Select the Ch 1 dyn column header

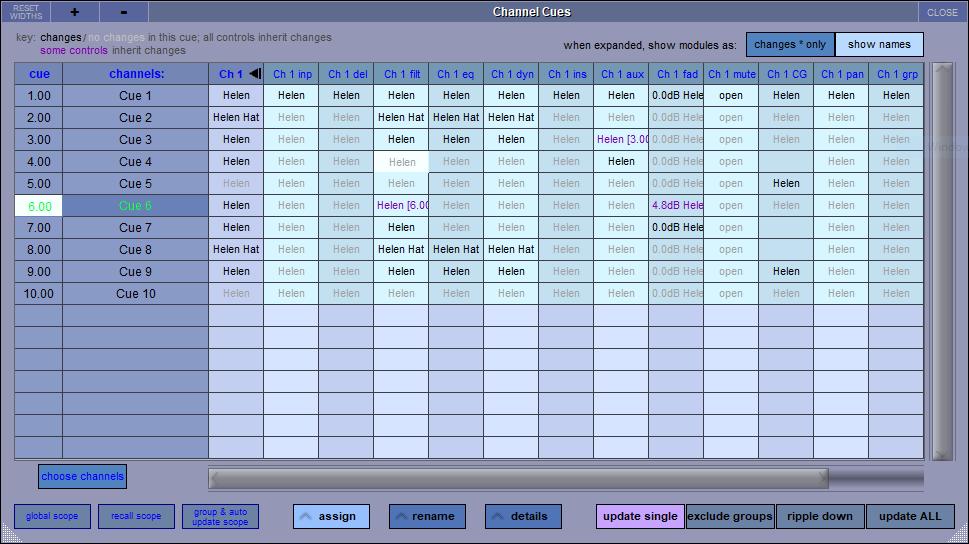point(512,74)
